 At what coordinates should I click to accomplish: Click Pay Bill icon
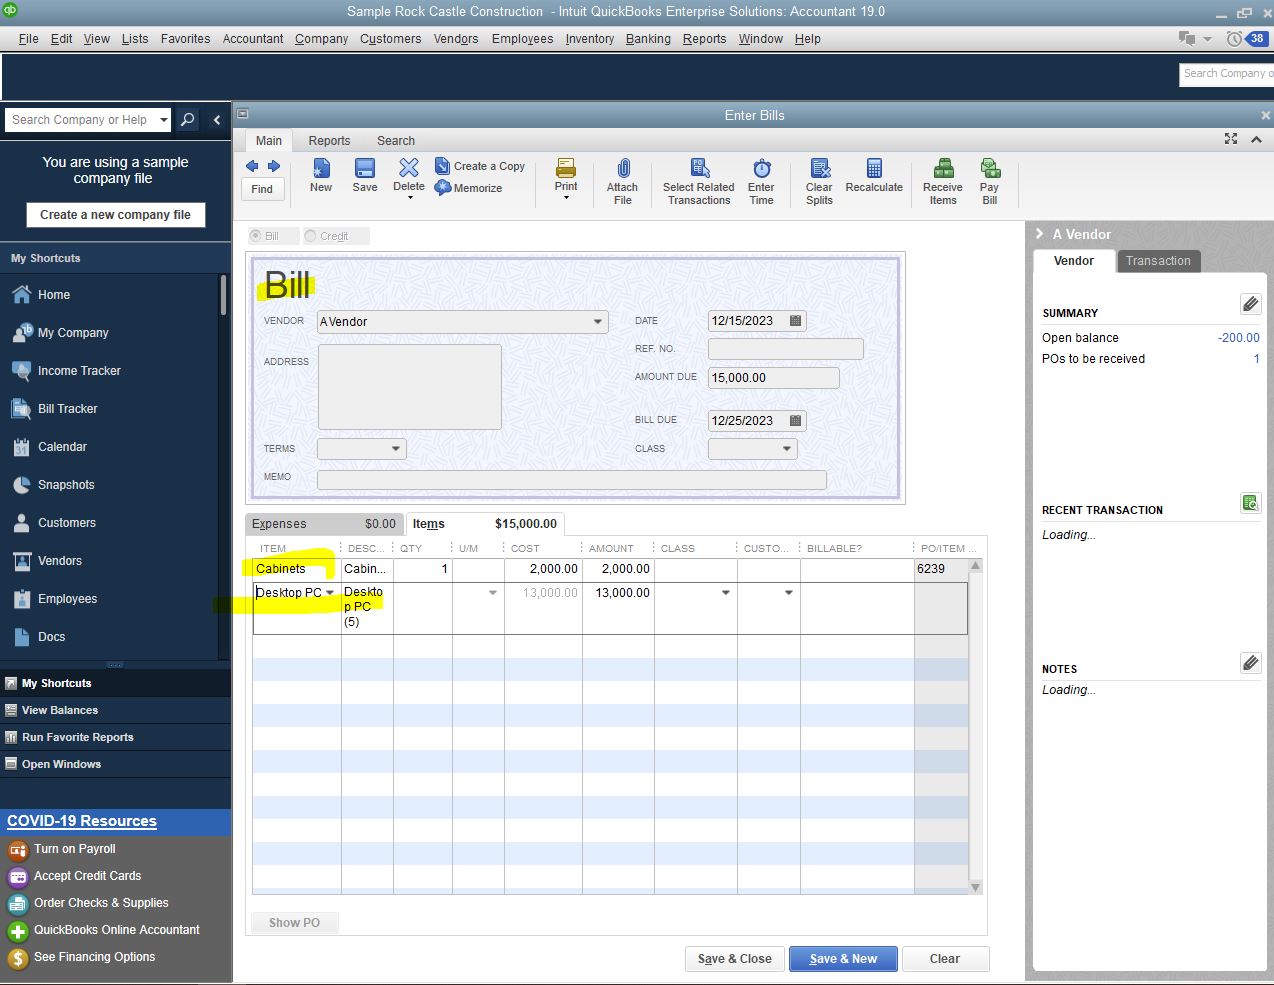coord(990,168)
